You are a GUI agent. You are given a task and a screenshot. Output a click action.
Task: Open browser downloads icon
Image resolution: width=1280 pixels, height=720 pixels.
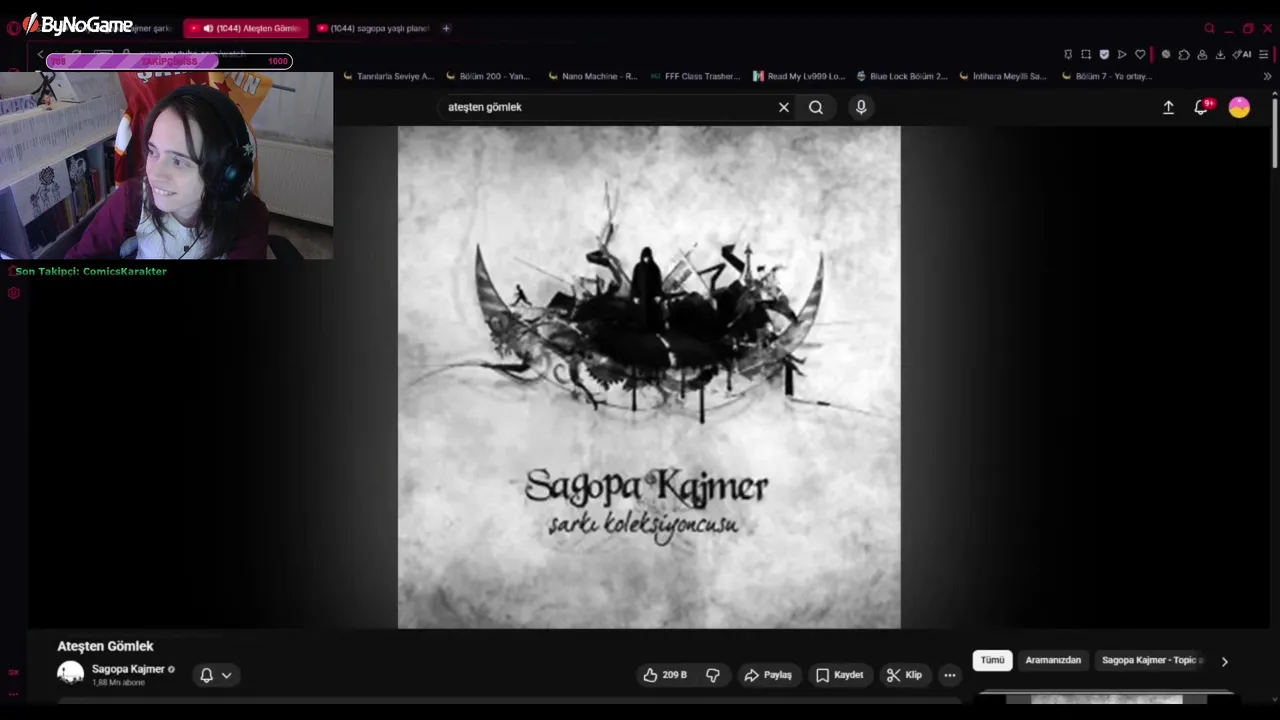[1220, 54]
